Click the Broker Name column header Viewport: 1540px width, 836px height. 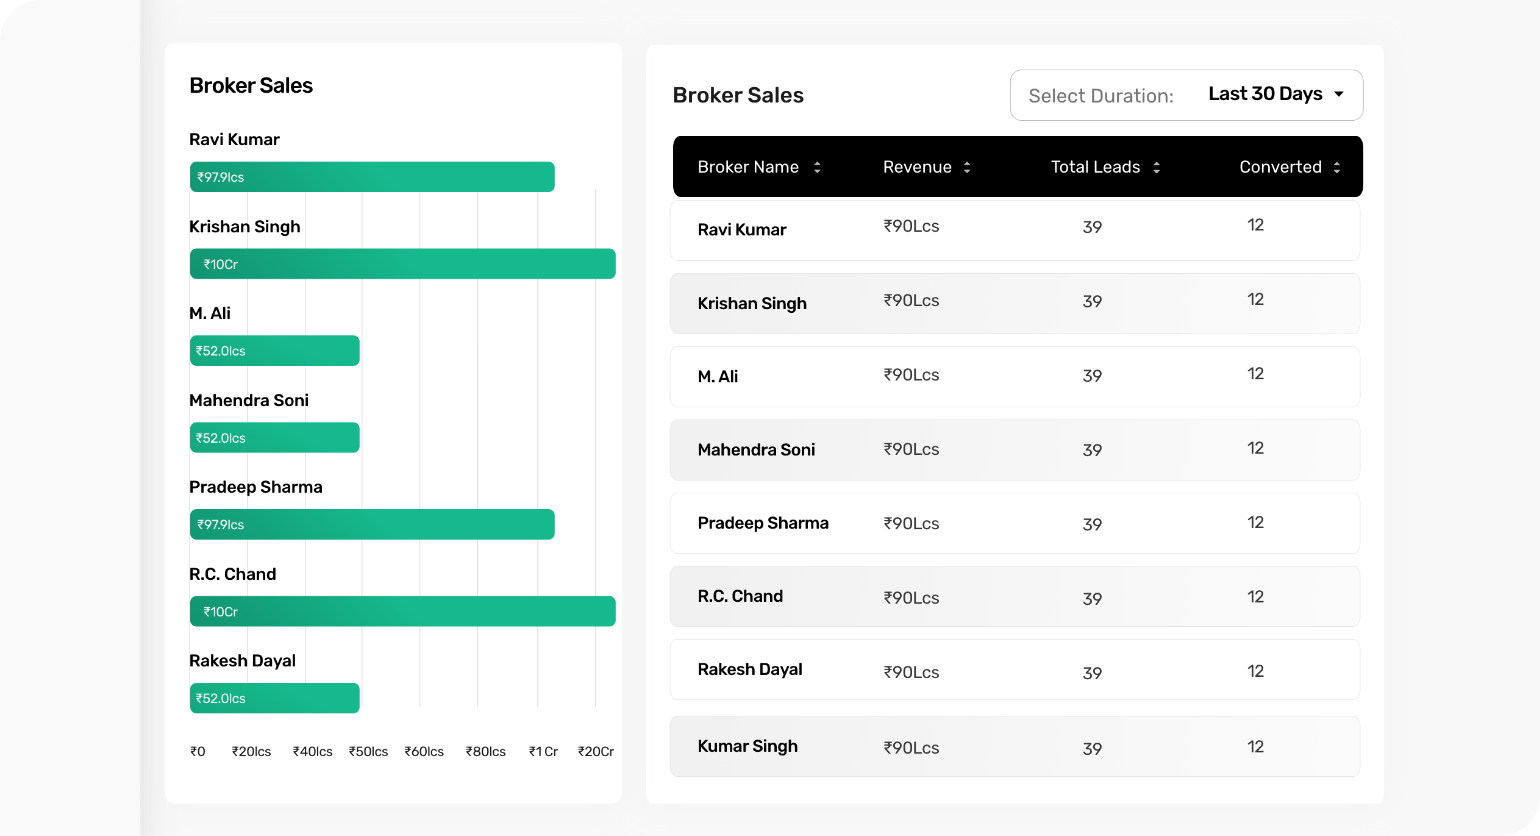coord(748,167)
